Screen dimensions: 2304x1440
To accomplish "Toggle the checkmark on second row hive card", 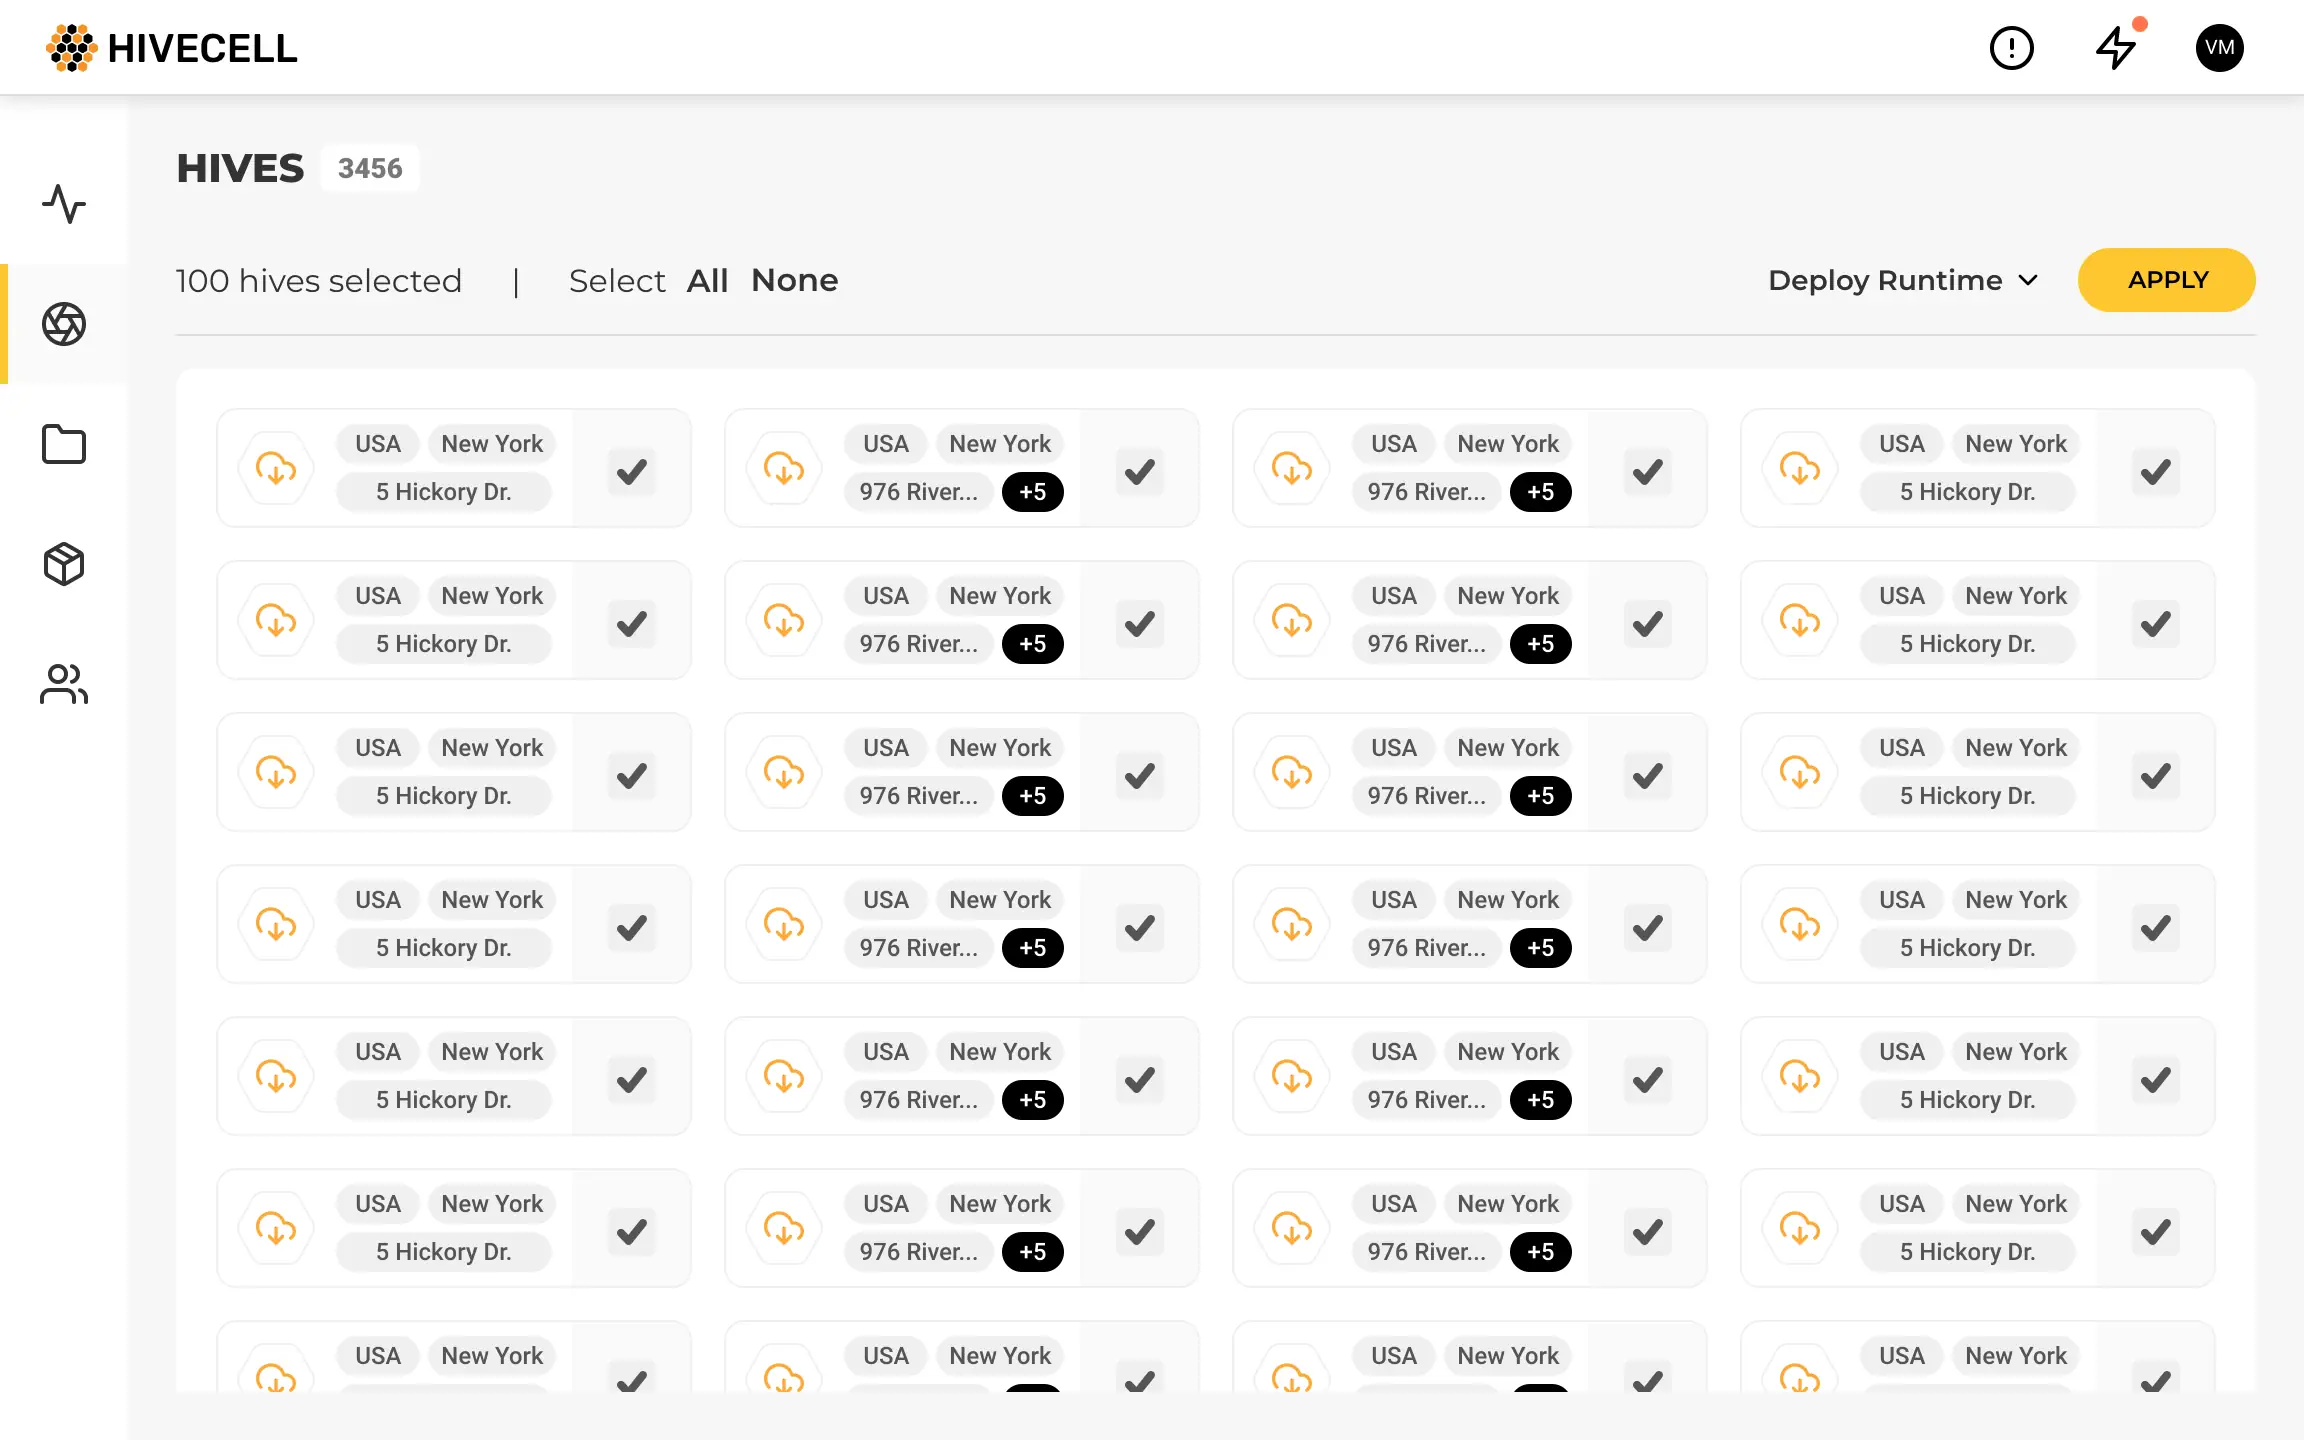I will coord(632,620).
